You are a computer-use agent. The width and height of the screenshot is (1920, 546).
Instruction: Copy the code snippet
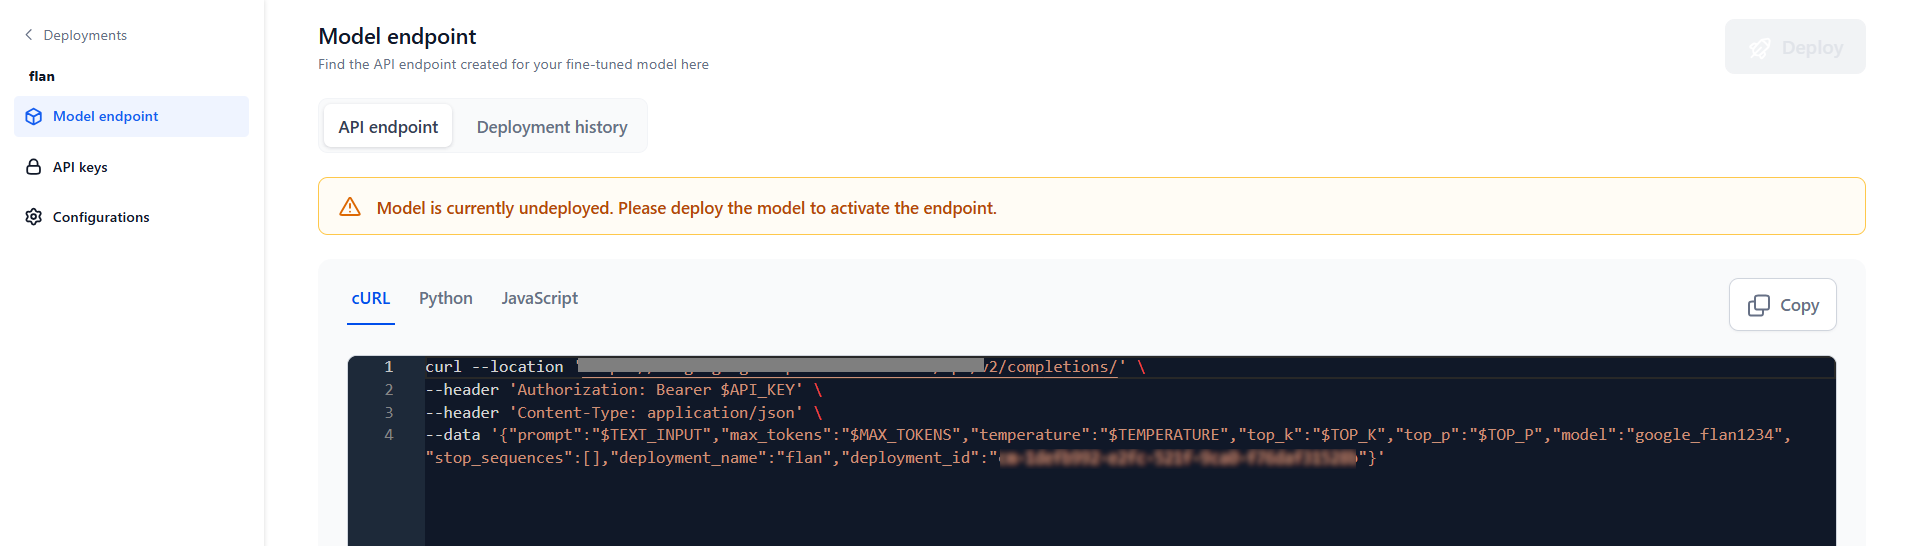1783,305
